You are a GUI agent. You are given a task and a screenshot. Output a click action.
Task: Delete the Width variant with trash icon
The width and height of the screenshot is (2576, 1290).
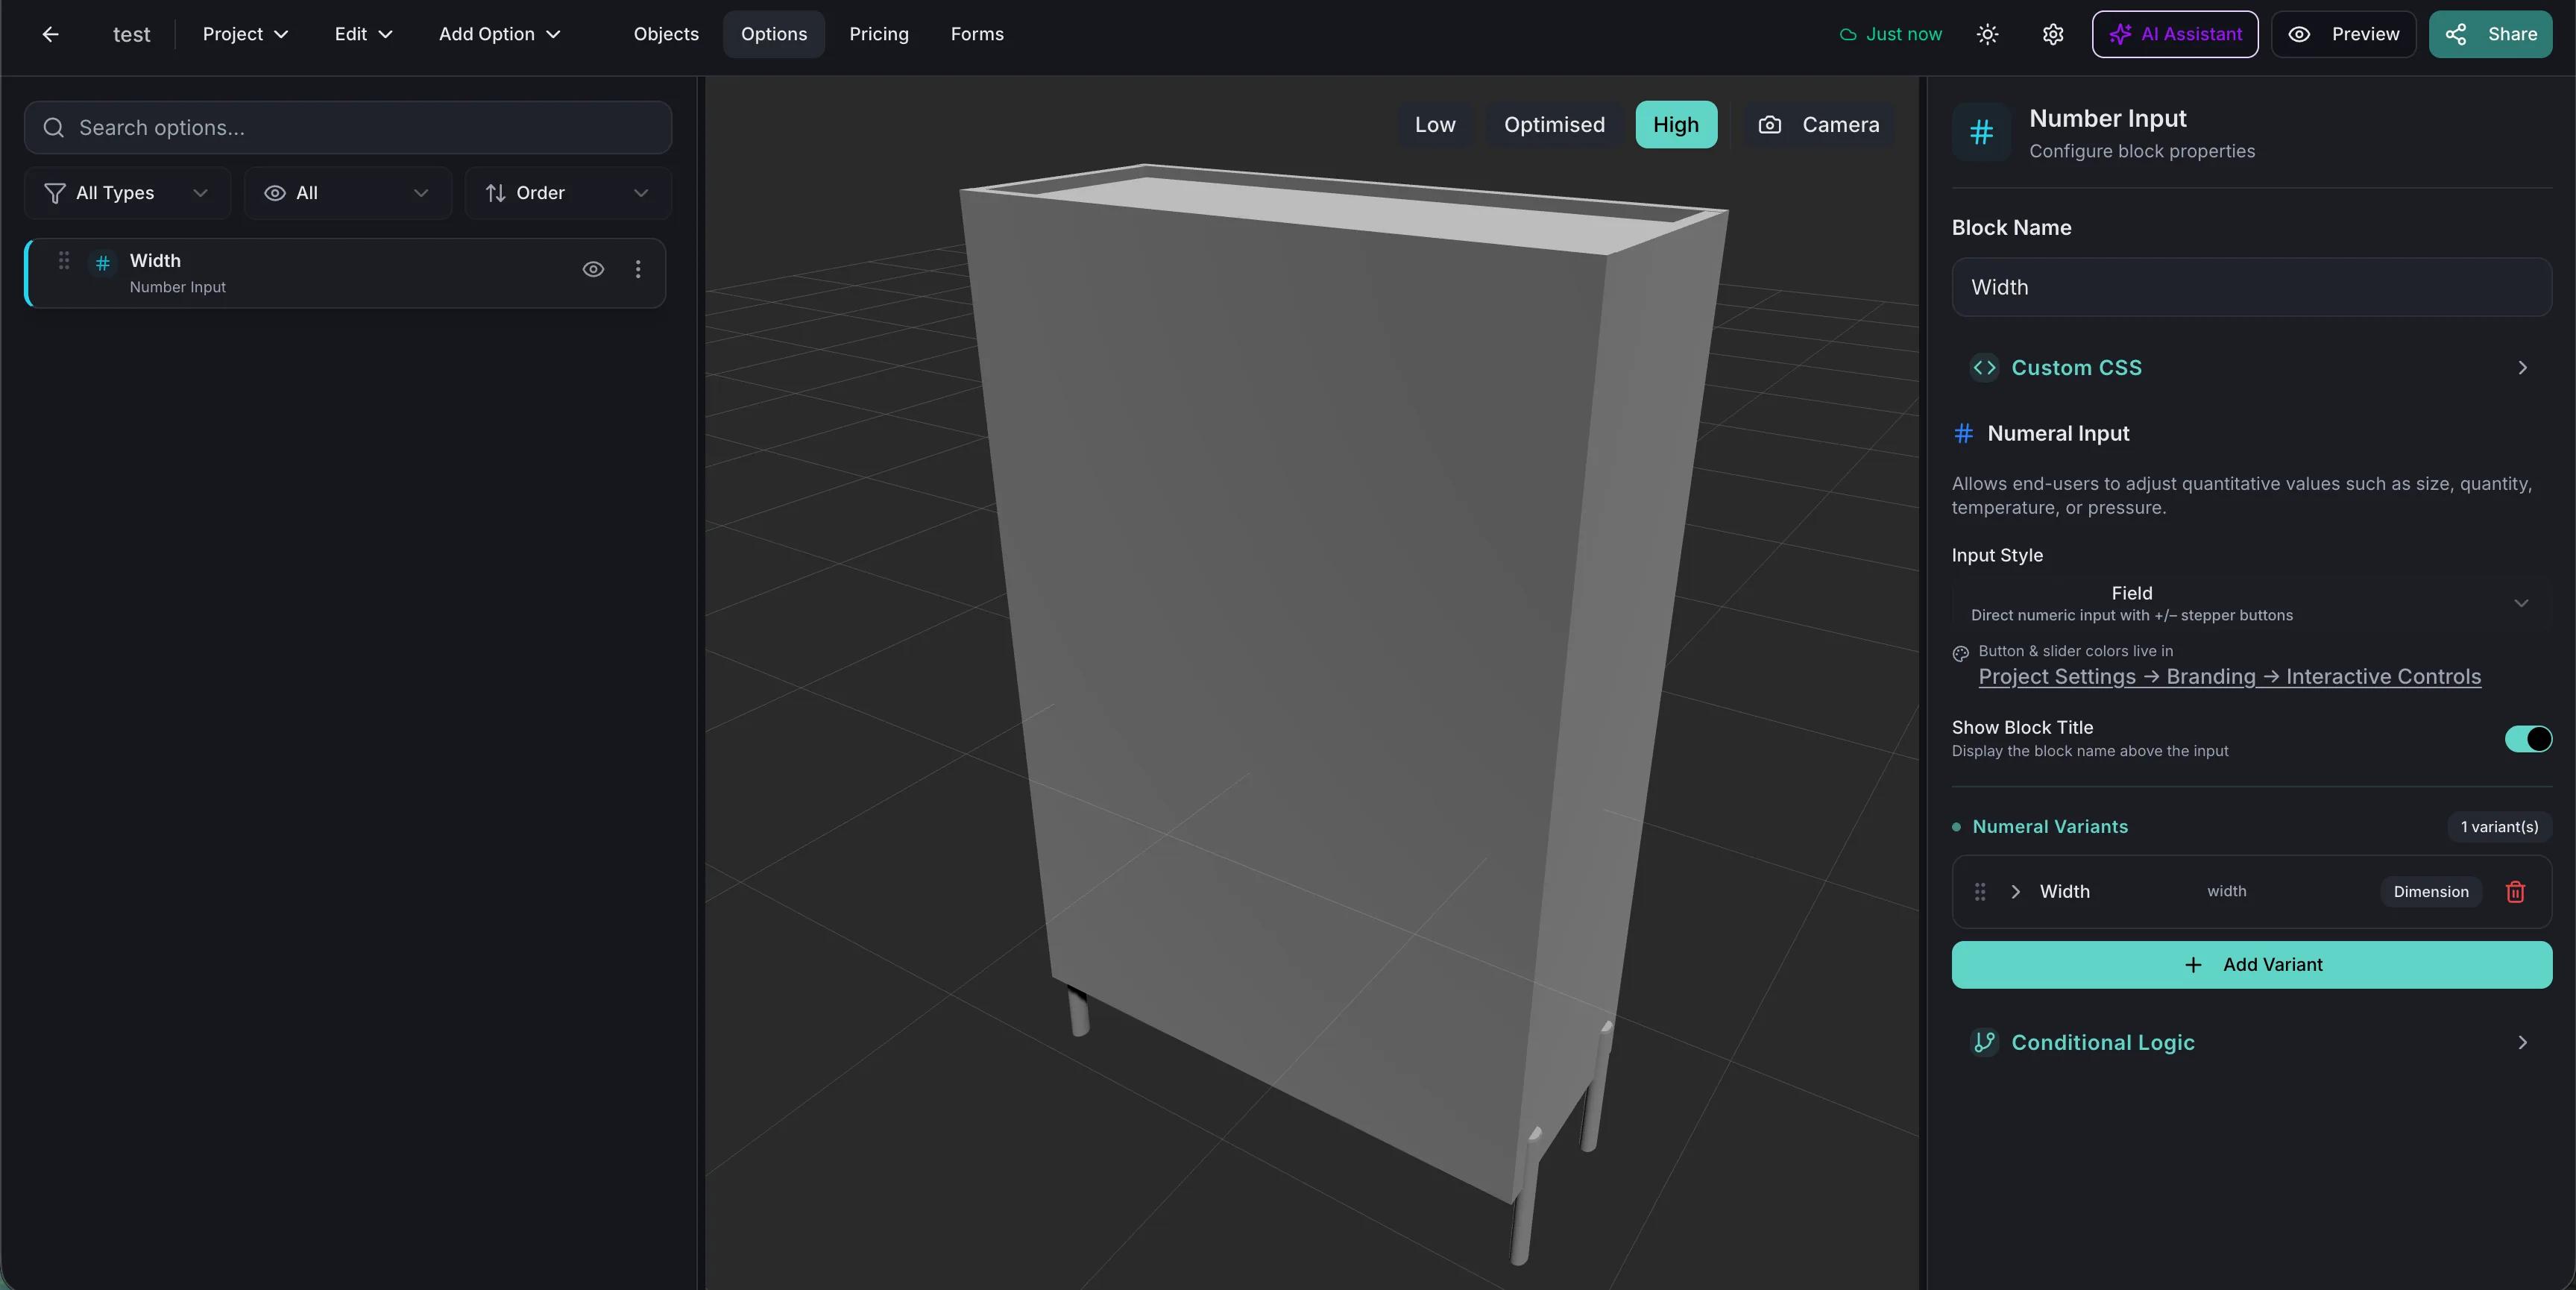[x=2515, y=891]
